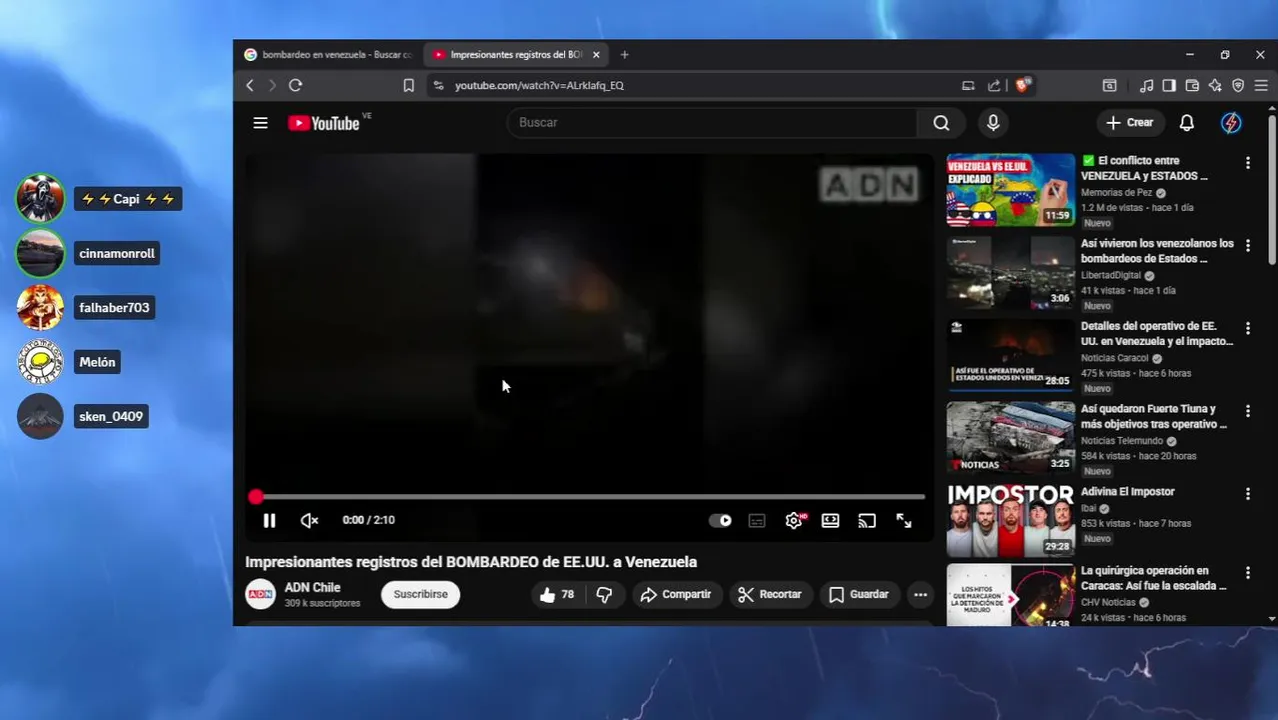Toggle the autoplay switch in the player
The width and height of the screenshot is (1278, 720).
tap(720, 520)
